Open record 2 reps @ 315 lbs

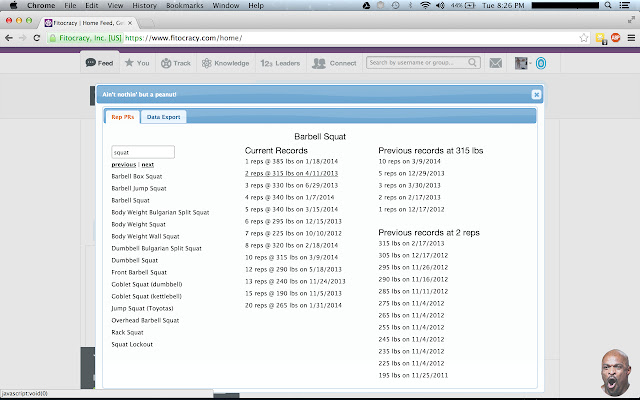291,173
